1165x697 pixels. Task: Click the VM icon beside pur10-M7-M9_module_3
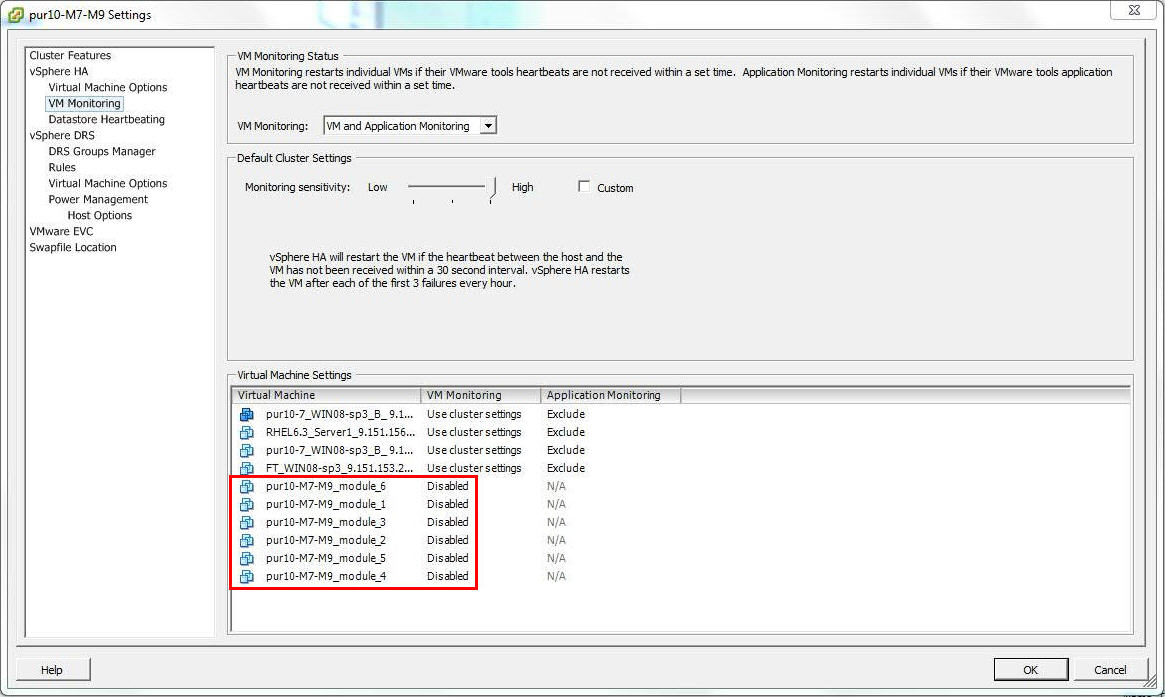tap(246, 522)
